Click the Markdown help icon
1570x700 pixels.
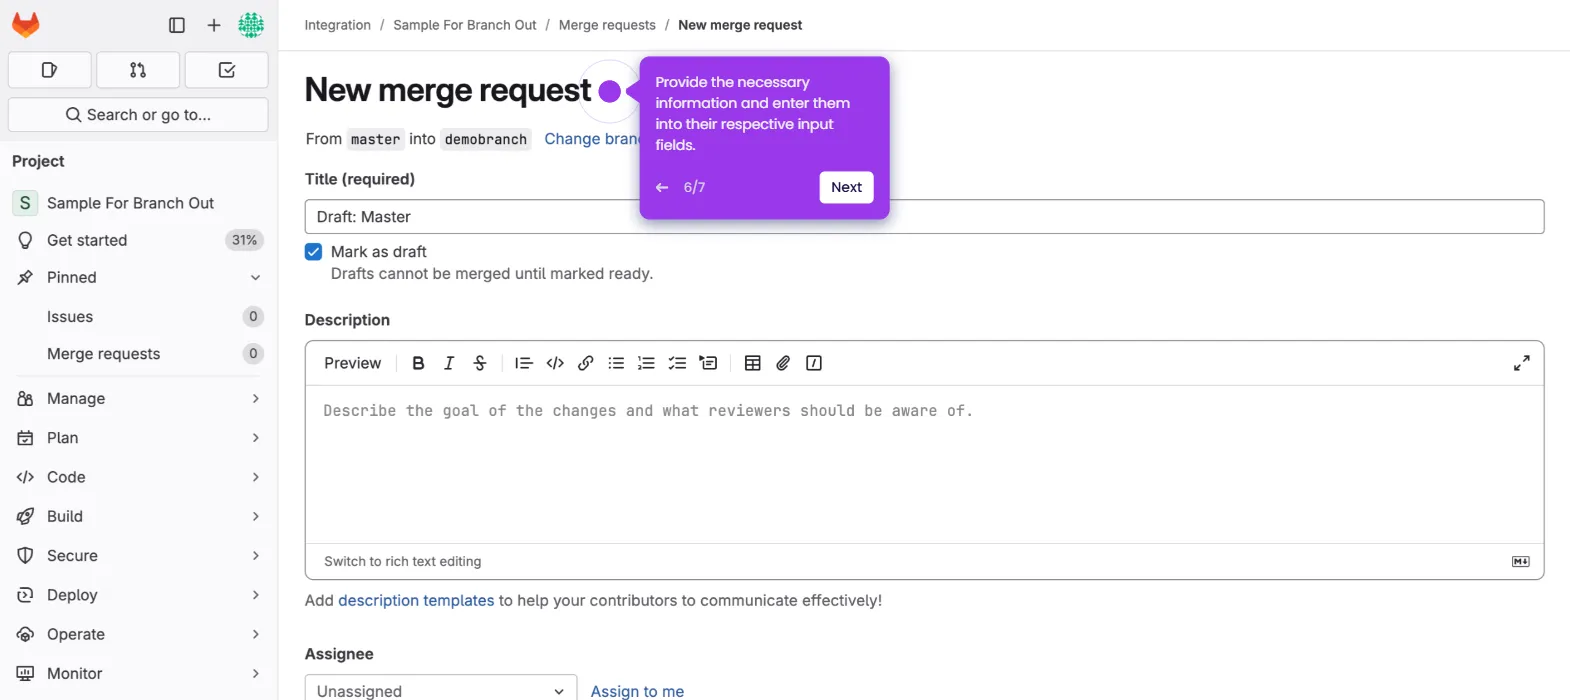click(x=1520, y=562)
